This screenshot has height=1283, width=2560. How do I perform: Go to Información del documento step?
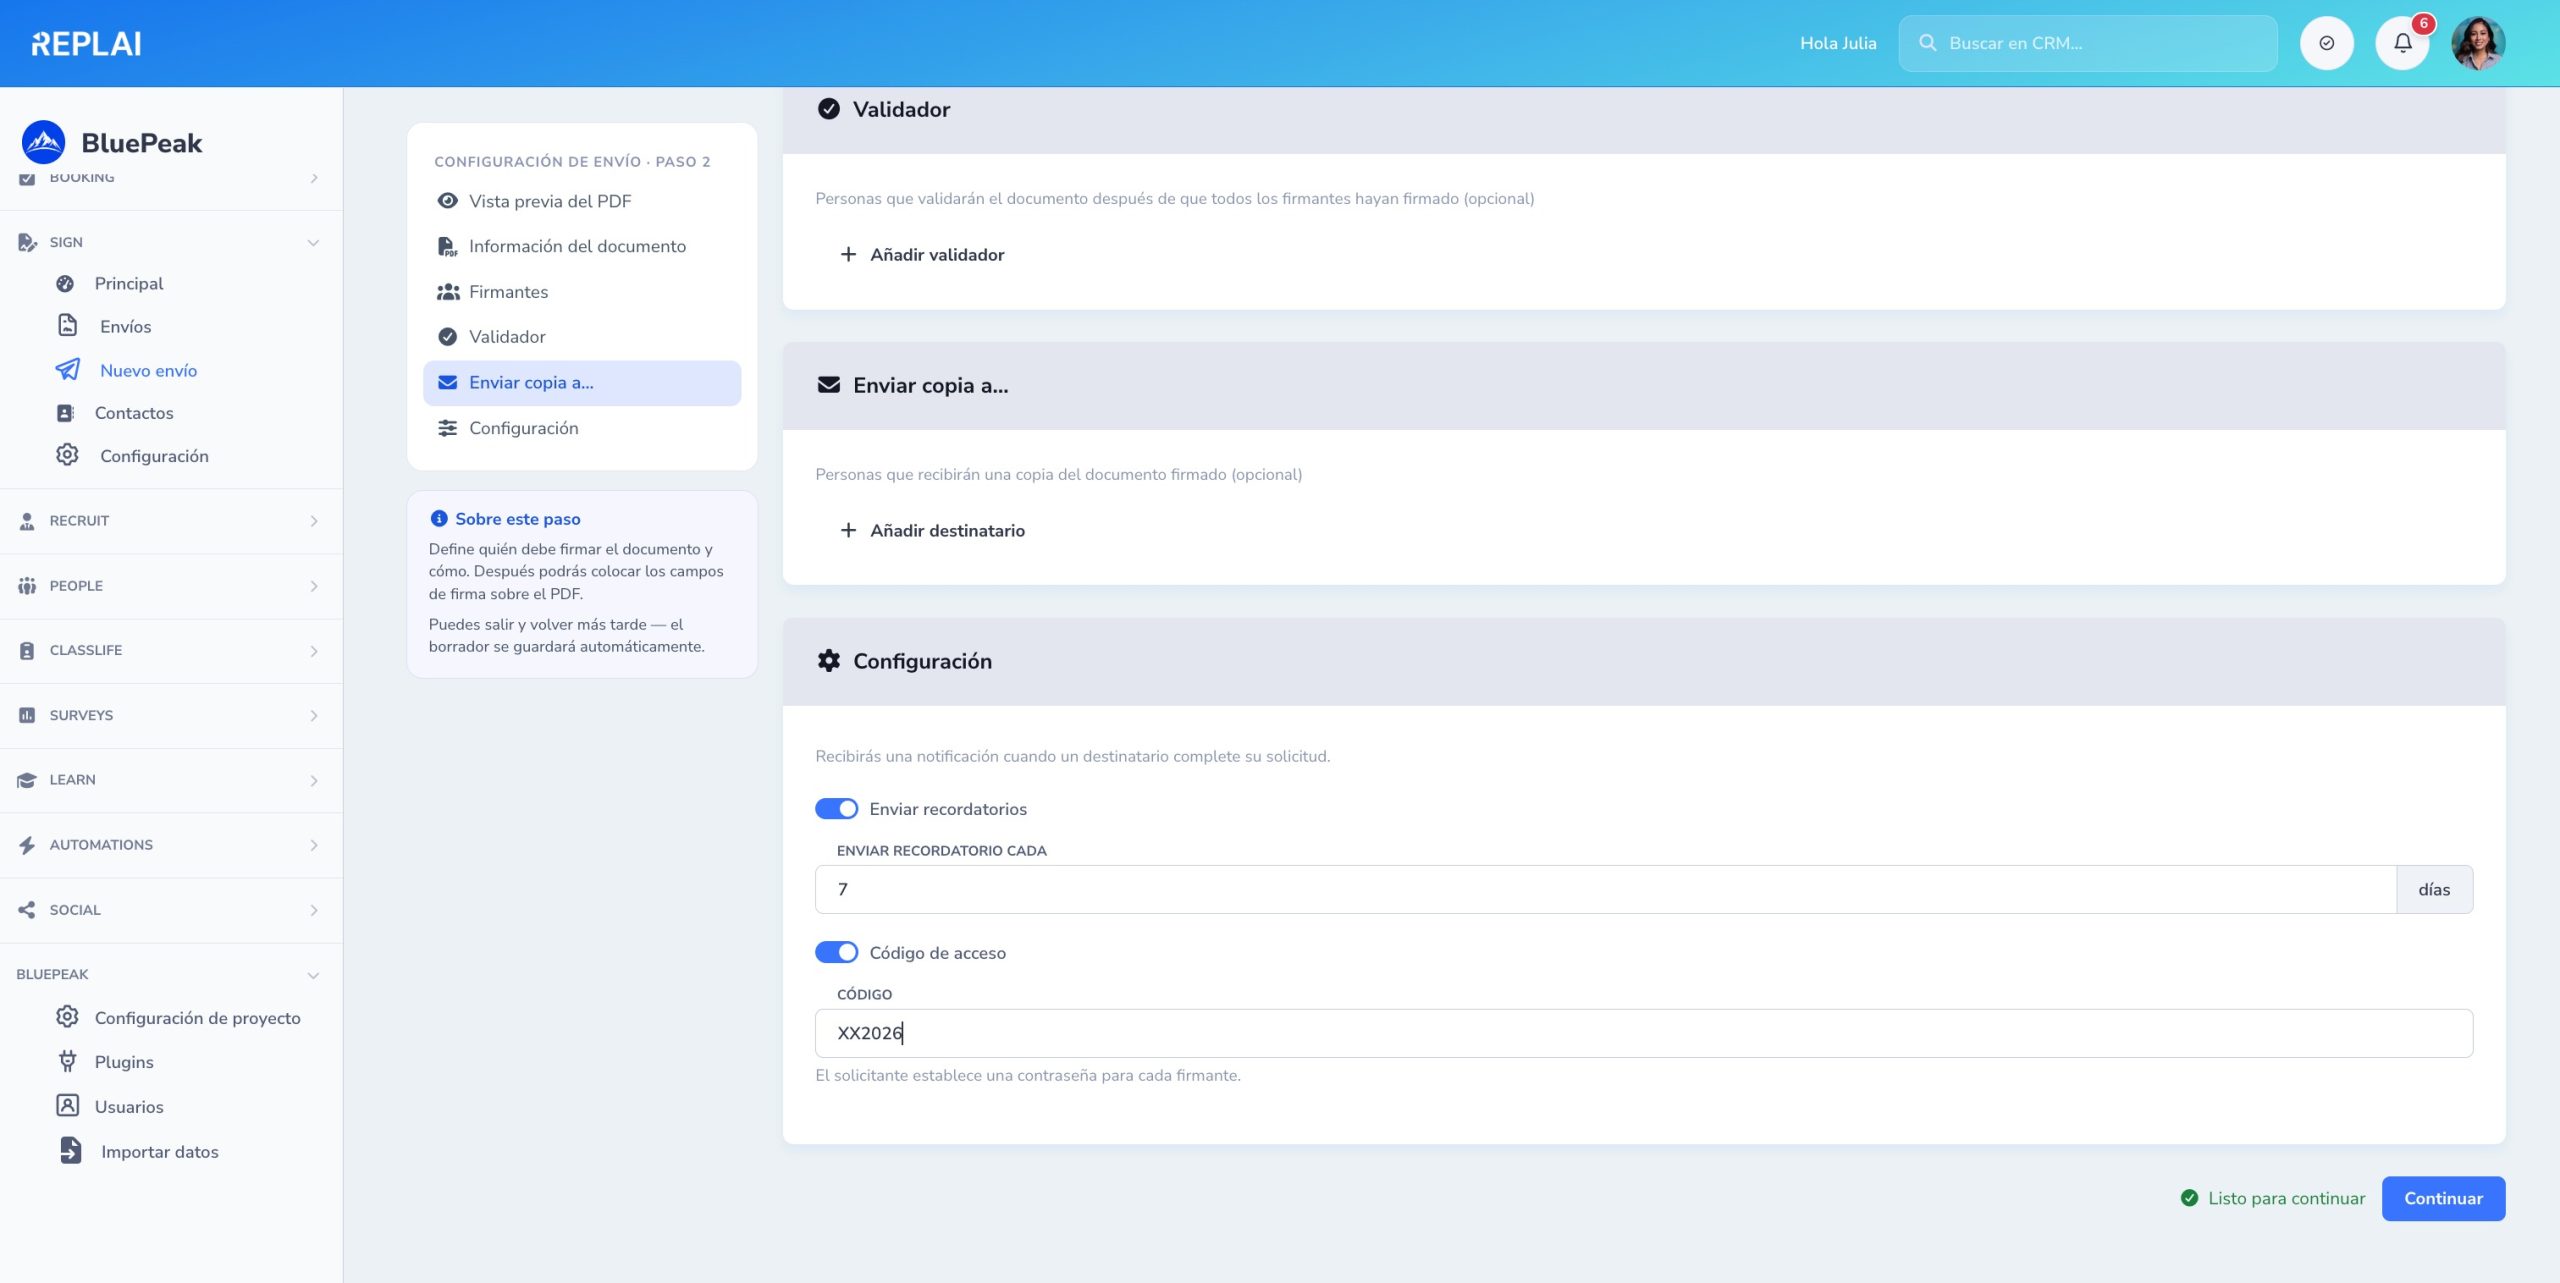pos(582,246)
